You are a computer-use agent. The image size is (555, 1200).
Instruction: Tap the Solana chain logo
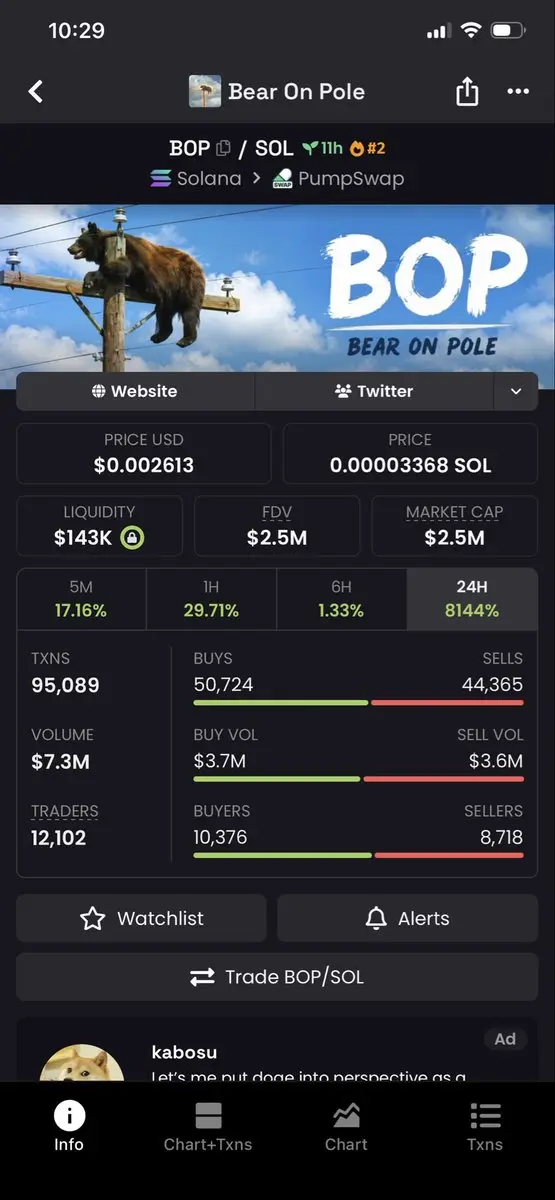click(x=161, y=179)
